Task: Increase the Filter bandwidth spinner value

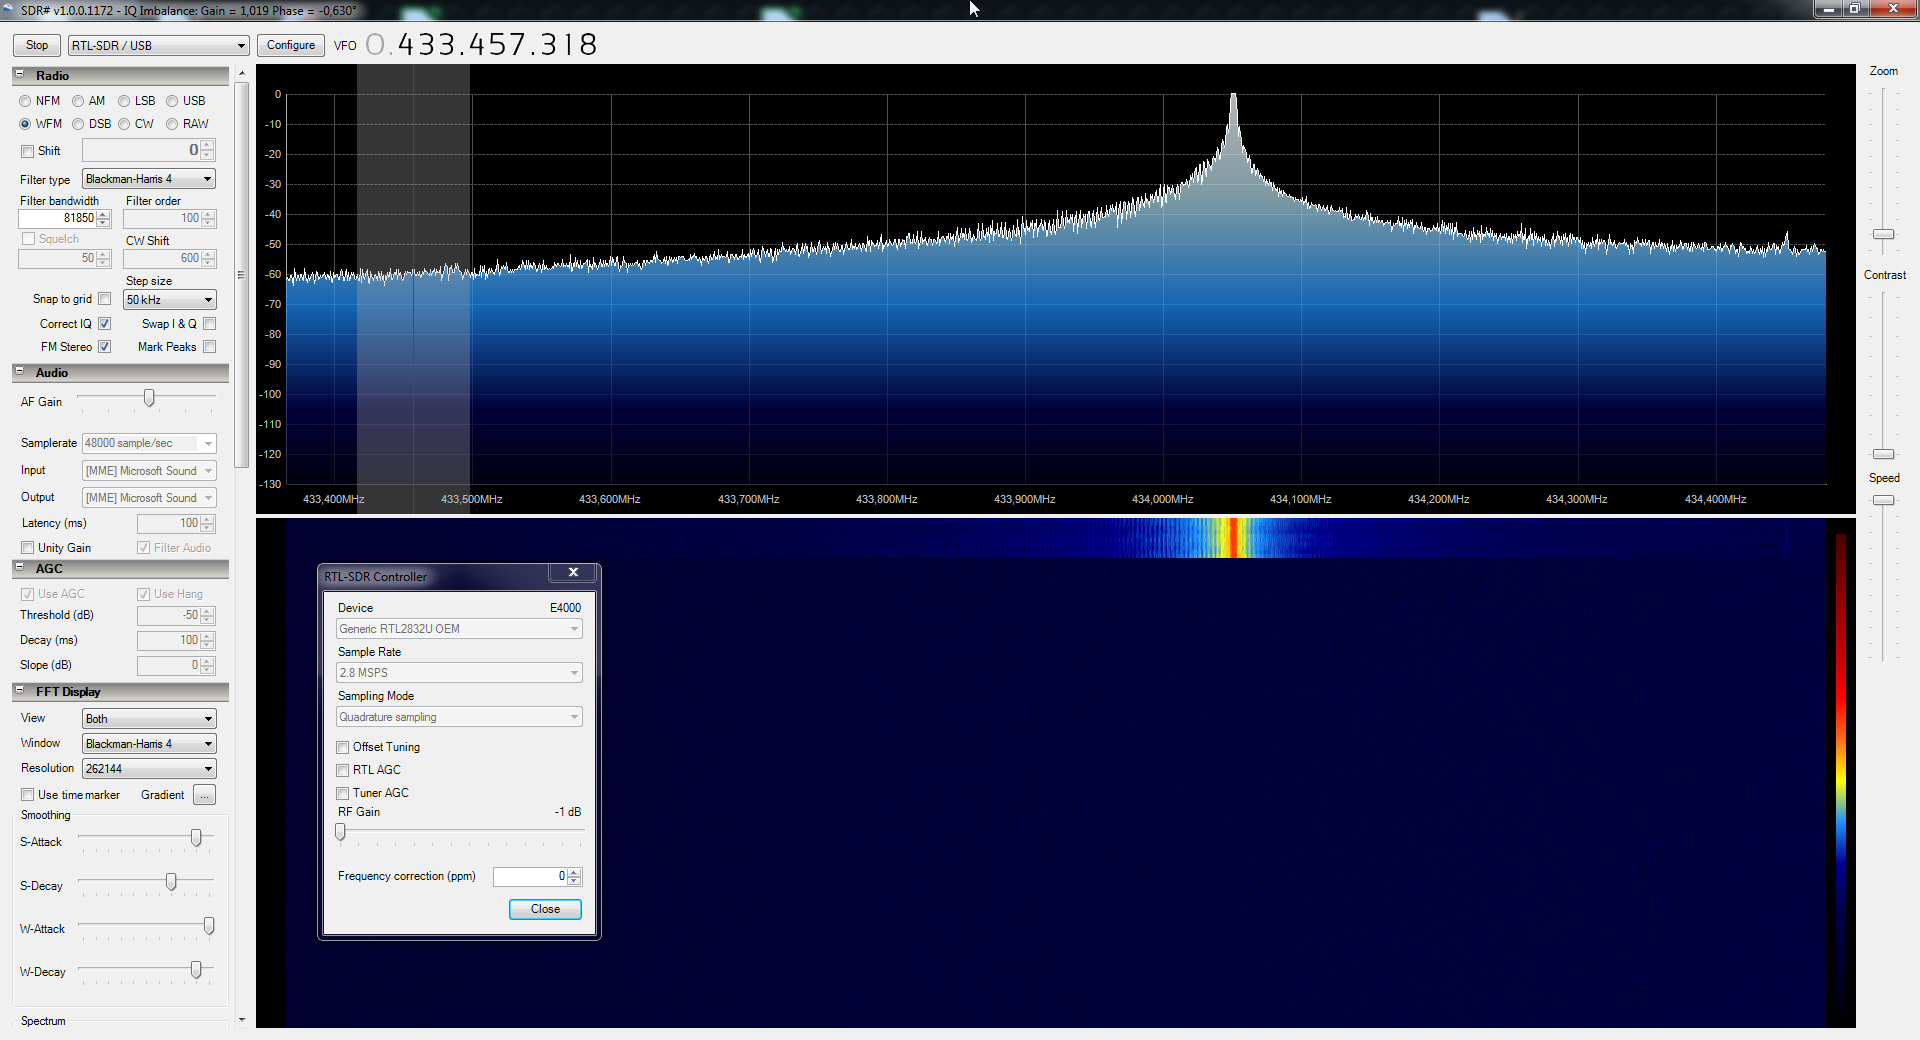Action: 104,214
